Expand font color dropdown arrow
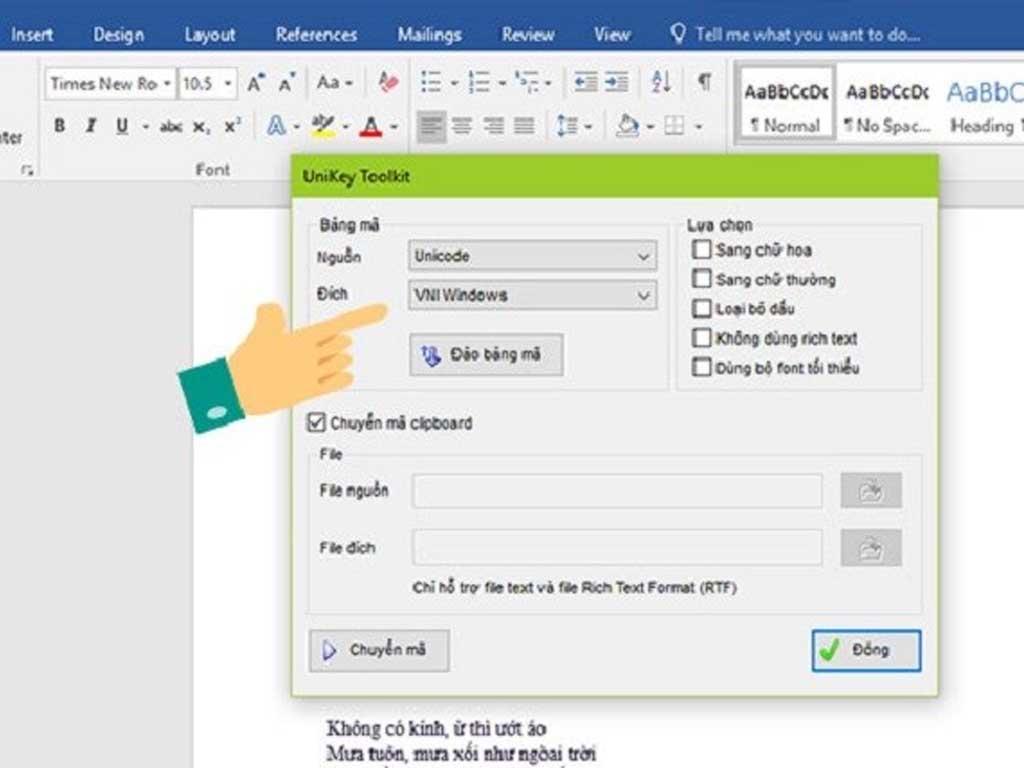 pos(394,126)
